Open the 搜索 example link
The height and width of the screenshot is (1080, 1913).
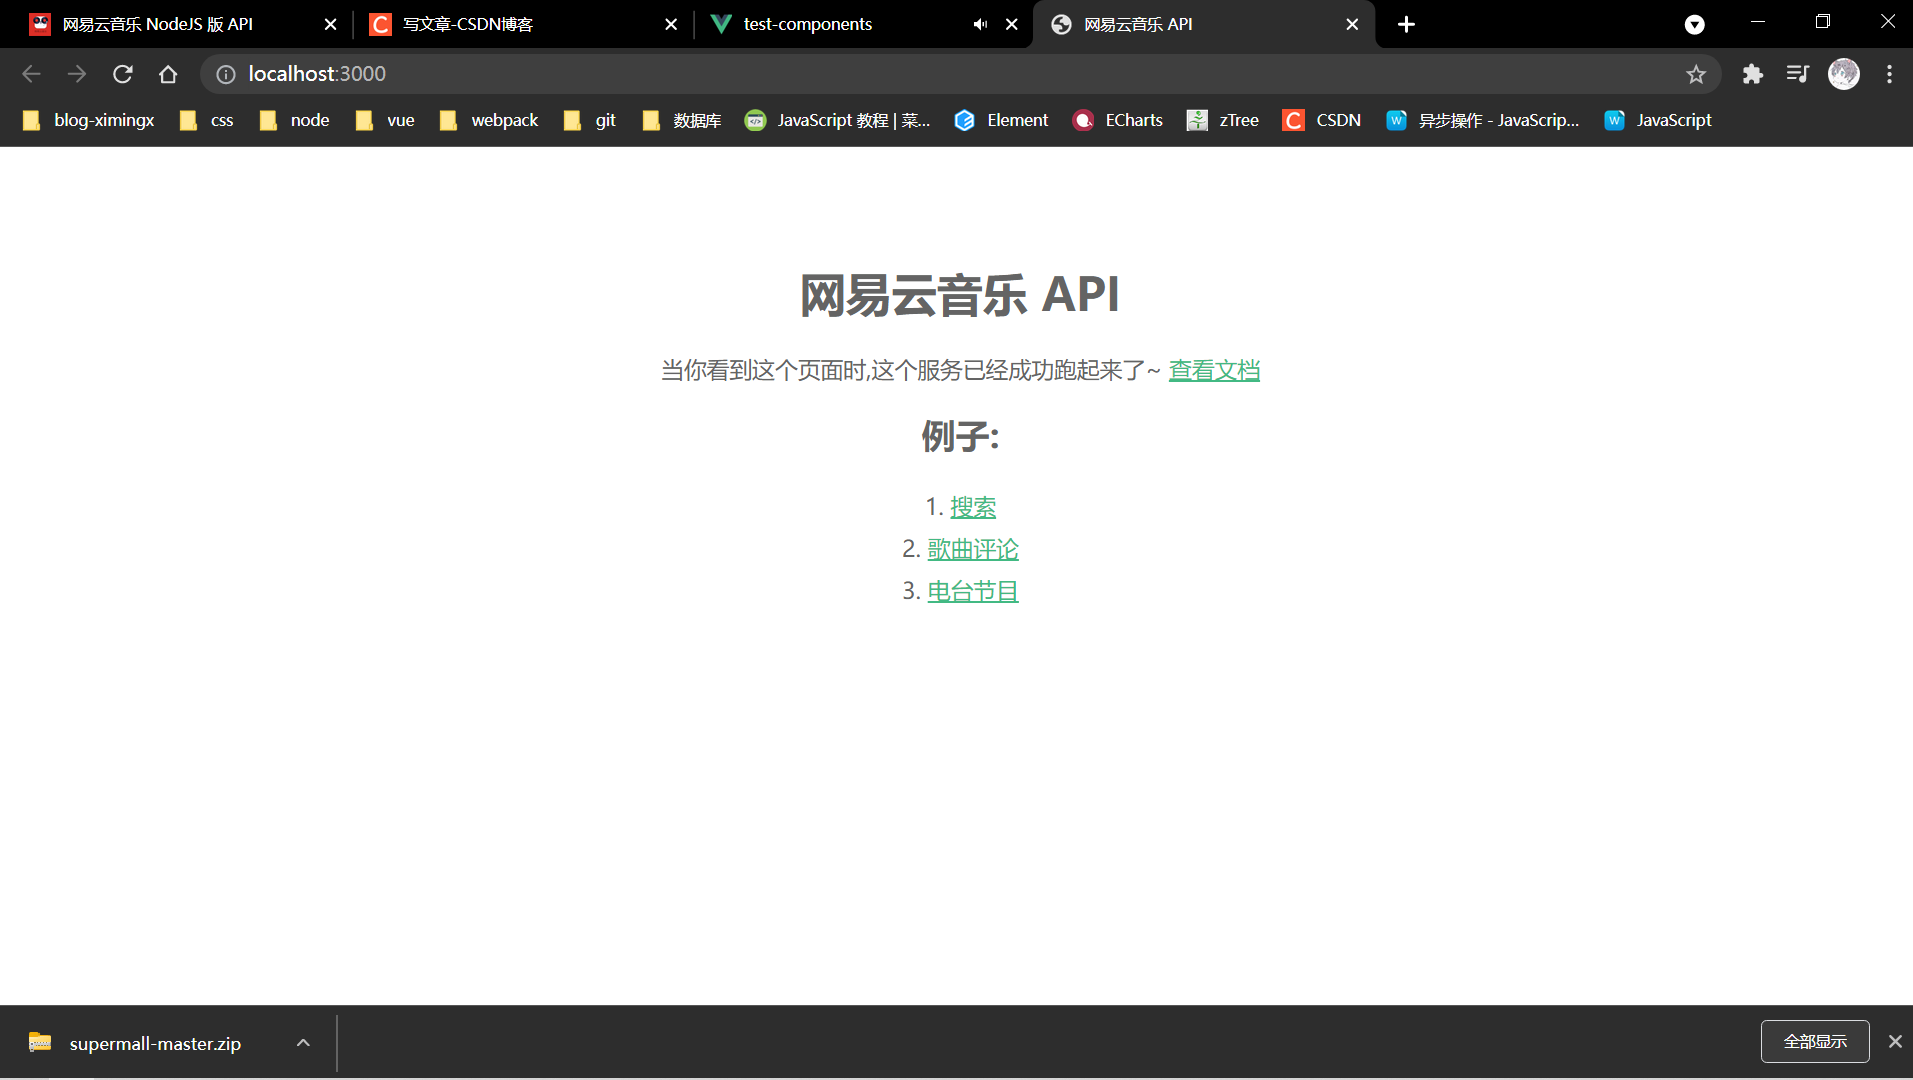(973, 507)
